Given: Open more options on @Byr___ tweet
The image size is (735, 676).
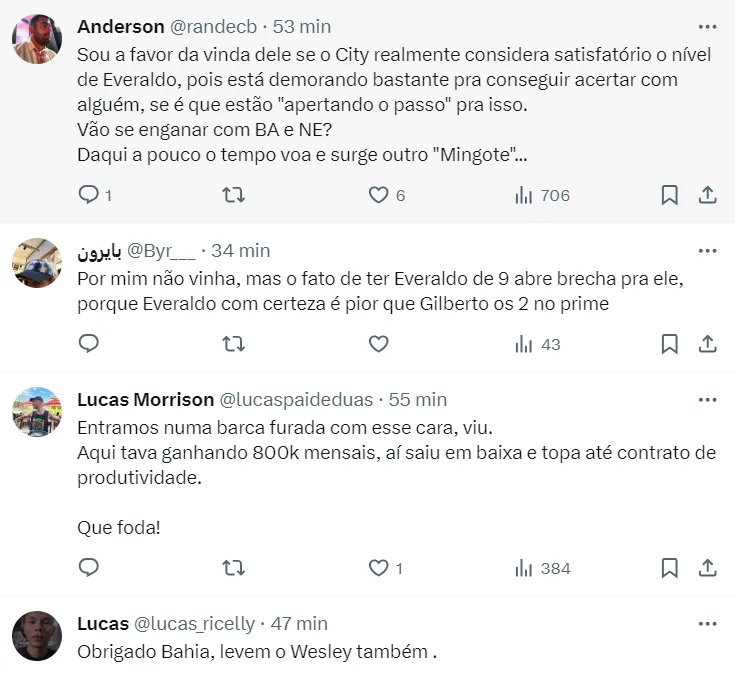Looking at the screenshot, I should click(707, 251).
